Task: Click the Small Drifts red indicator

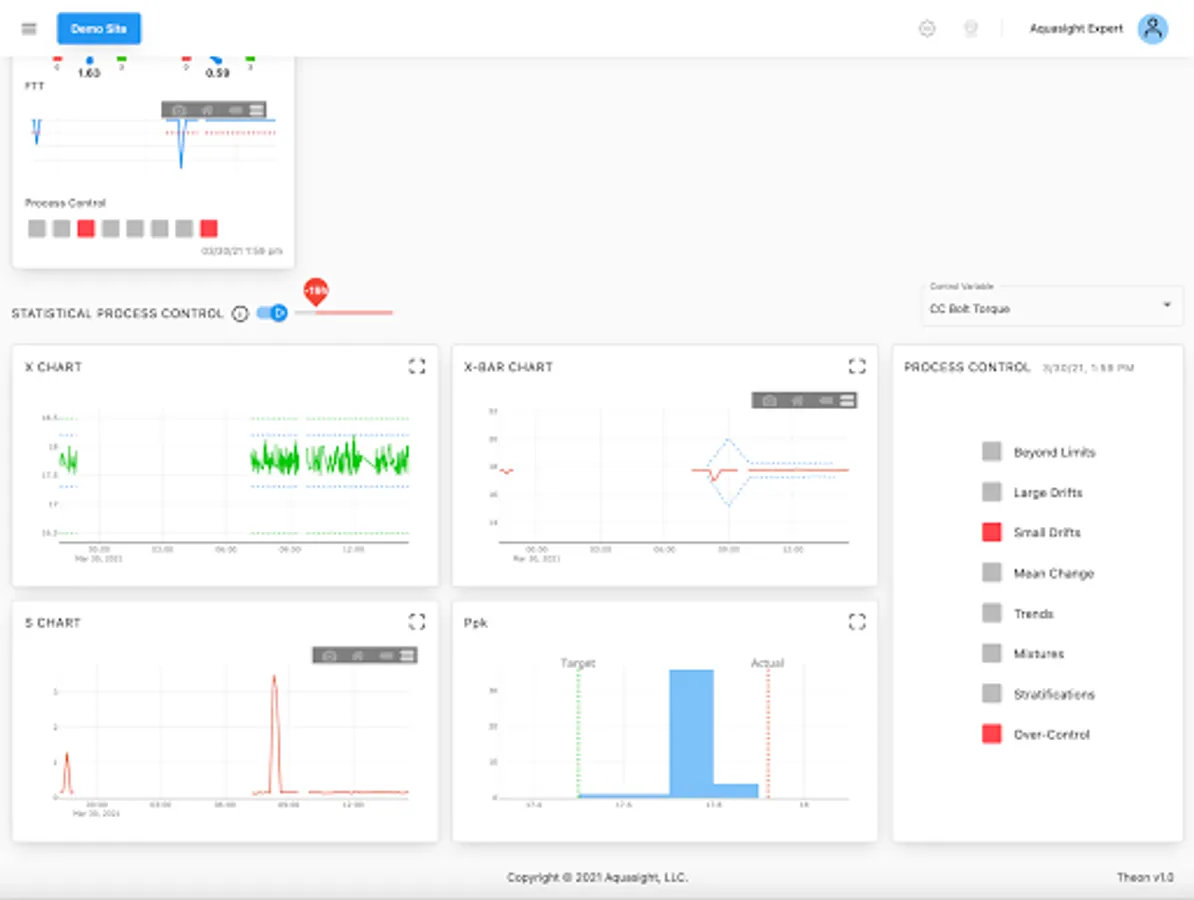Action: coord(991,532)
